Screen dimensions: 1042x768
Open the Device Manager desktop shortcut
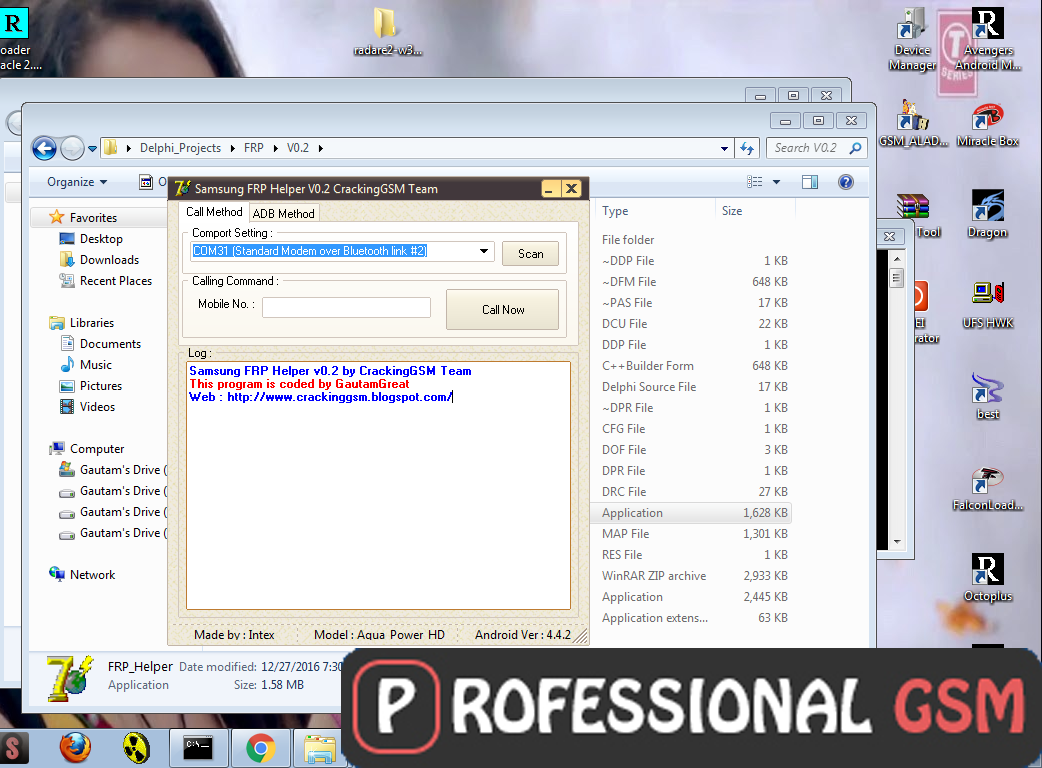coord(912,39)
